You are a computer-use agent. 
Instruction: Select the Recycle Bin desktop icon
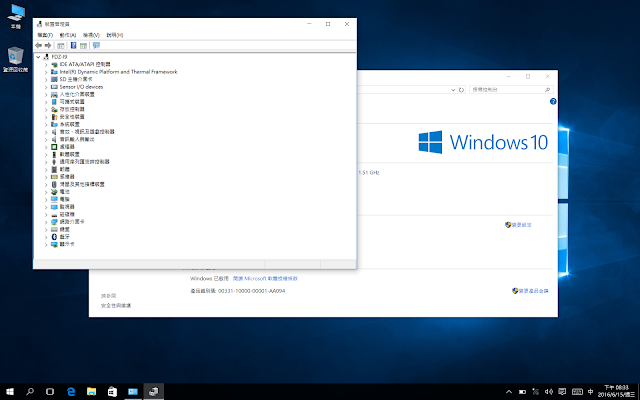pyautogui.click(x=16, y=60)
